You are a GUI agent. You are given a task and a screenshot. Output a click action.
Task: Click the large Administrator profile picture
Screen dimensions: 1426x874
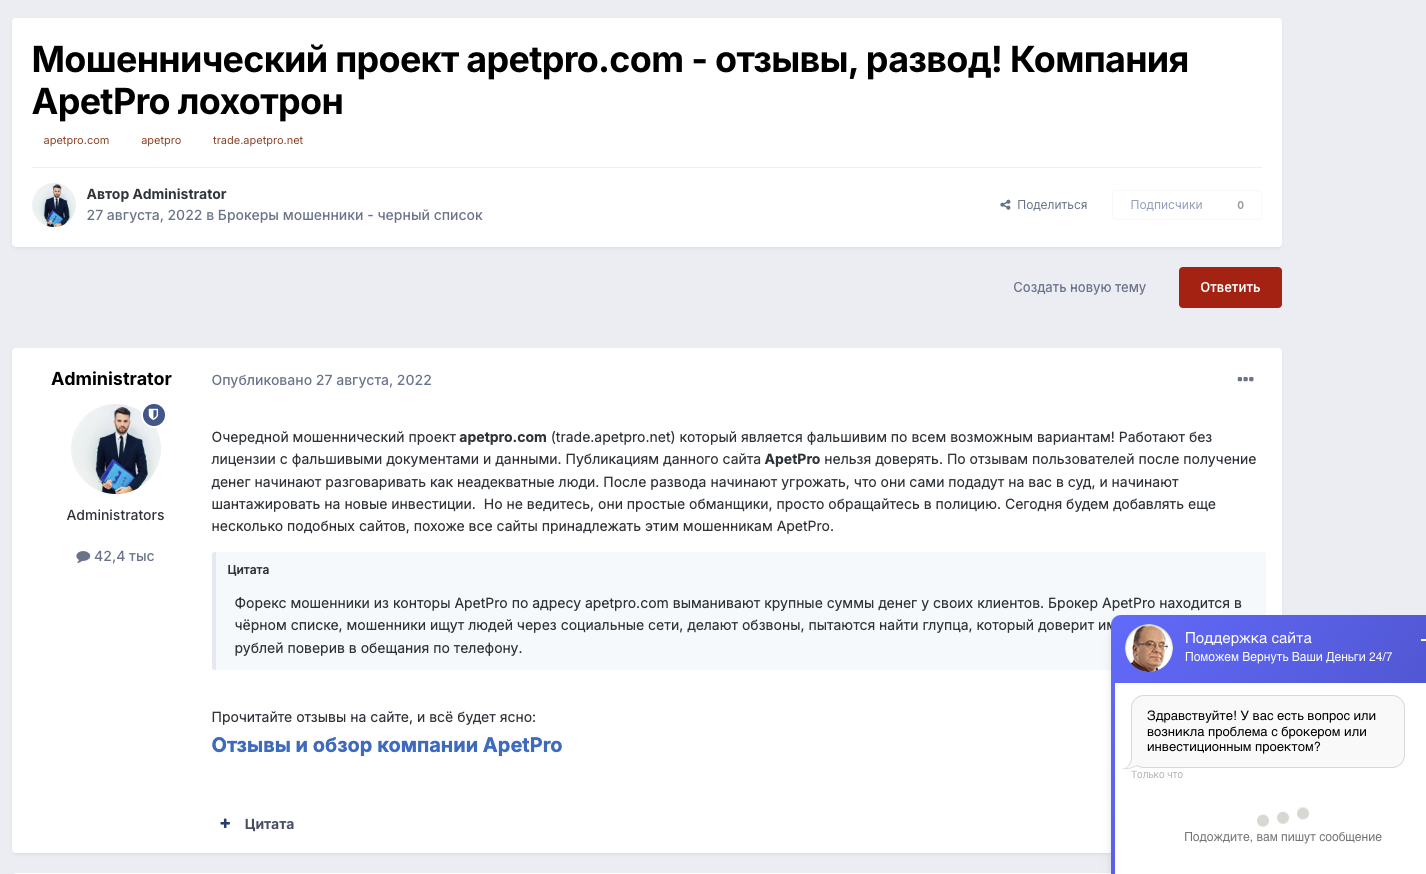pos(116,449)
